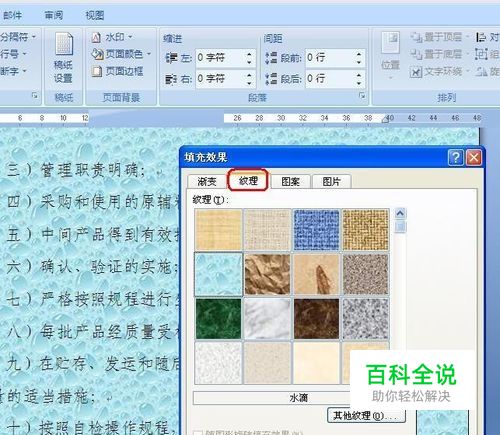Viewport: 500px width, 435px height.
Task: Open 置于顶层 dropdown arrow
Action: pos(467,37)
